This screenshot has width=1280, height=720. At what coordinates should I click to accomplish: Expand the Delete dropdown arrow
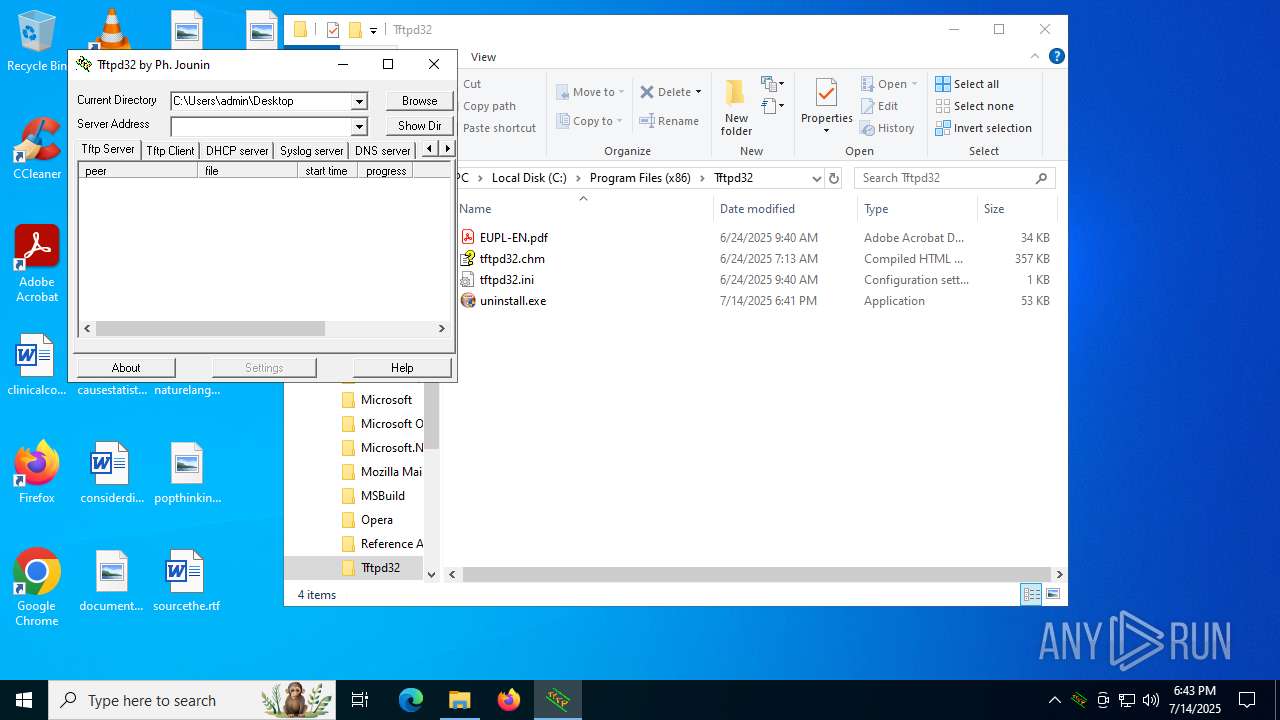point(698,92)
